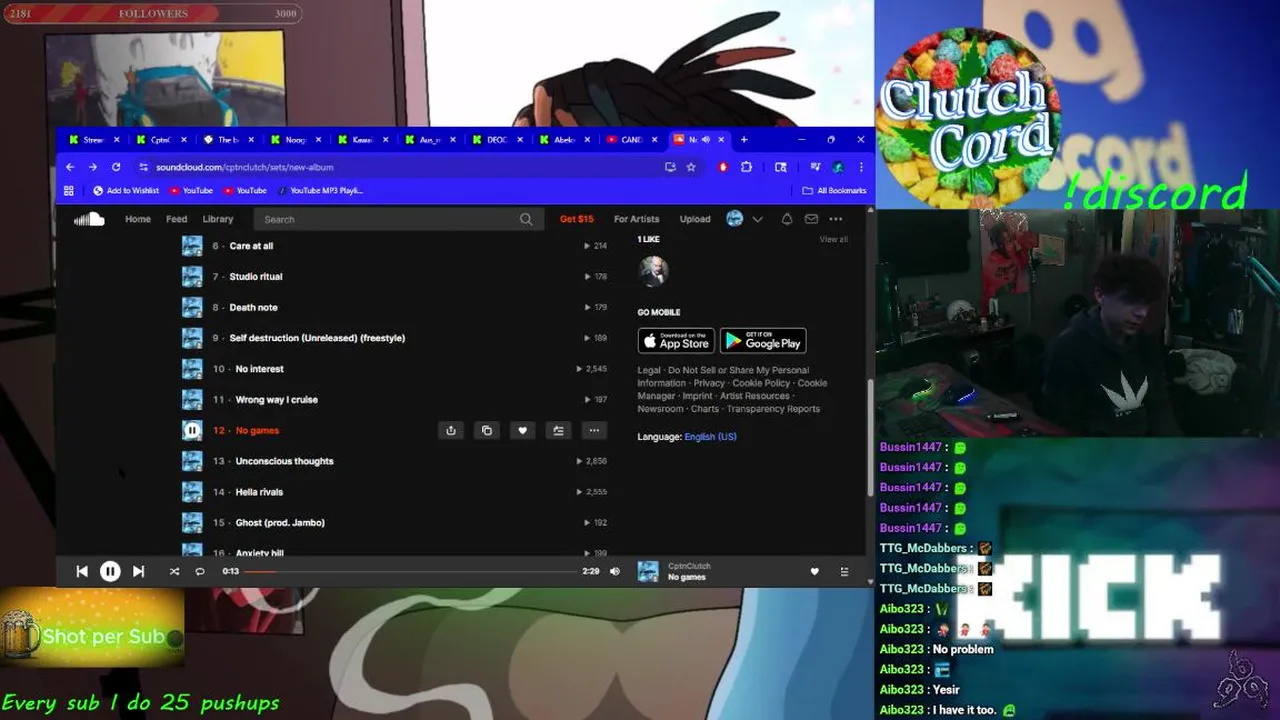1280x720 pixels.
Task: Focus the SoundCloud Search field
Action: click(397, 219)
